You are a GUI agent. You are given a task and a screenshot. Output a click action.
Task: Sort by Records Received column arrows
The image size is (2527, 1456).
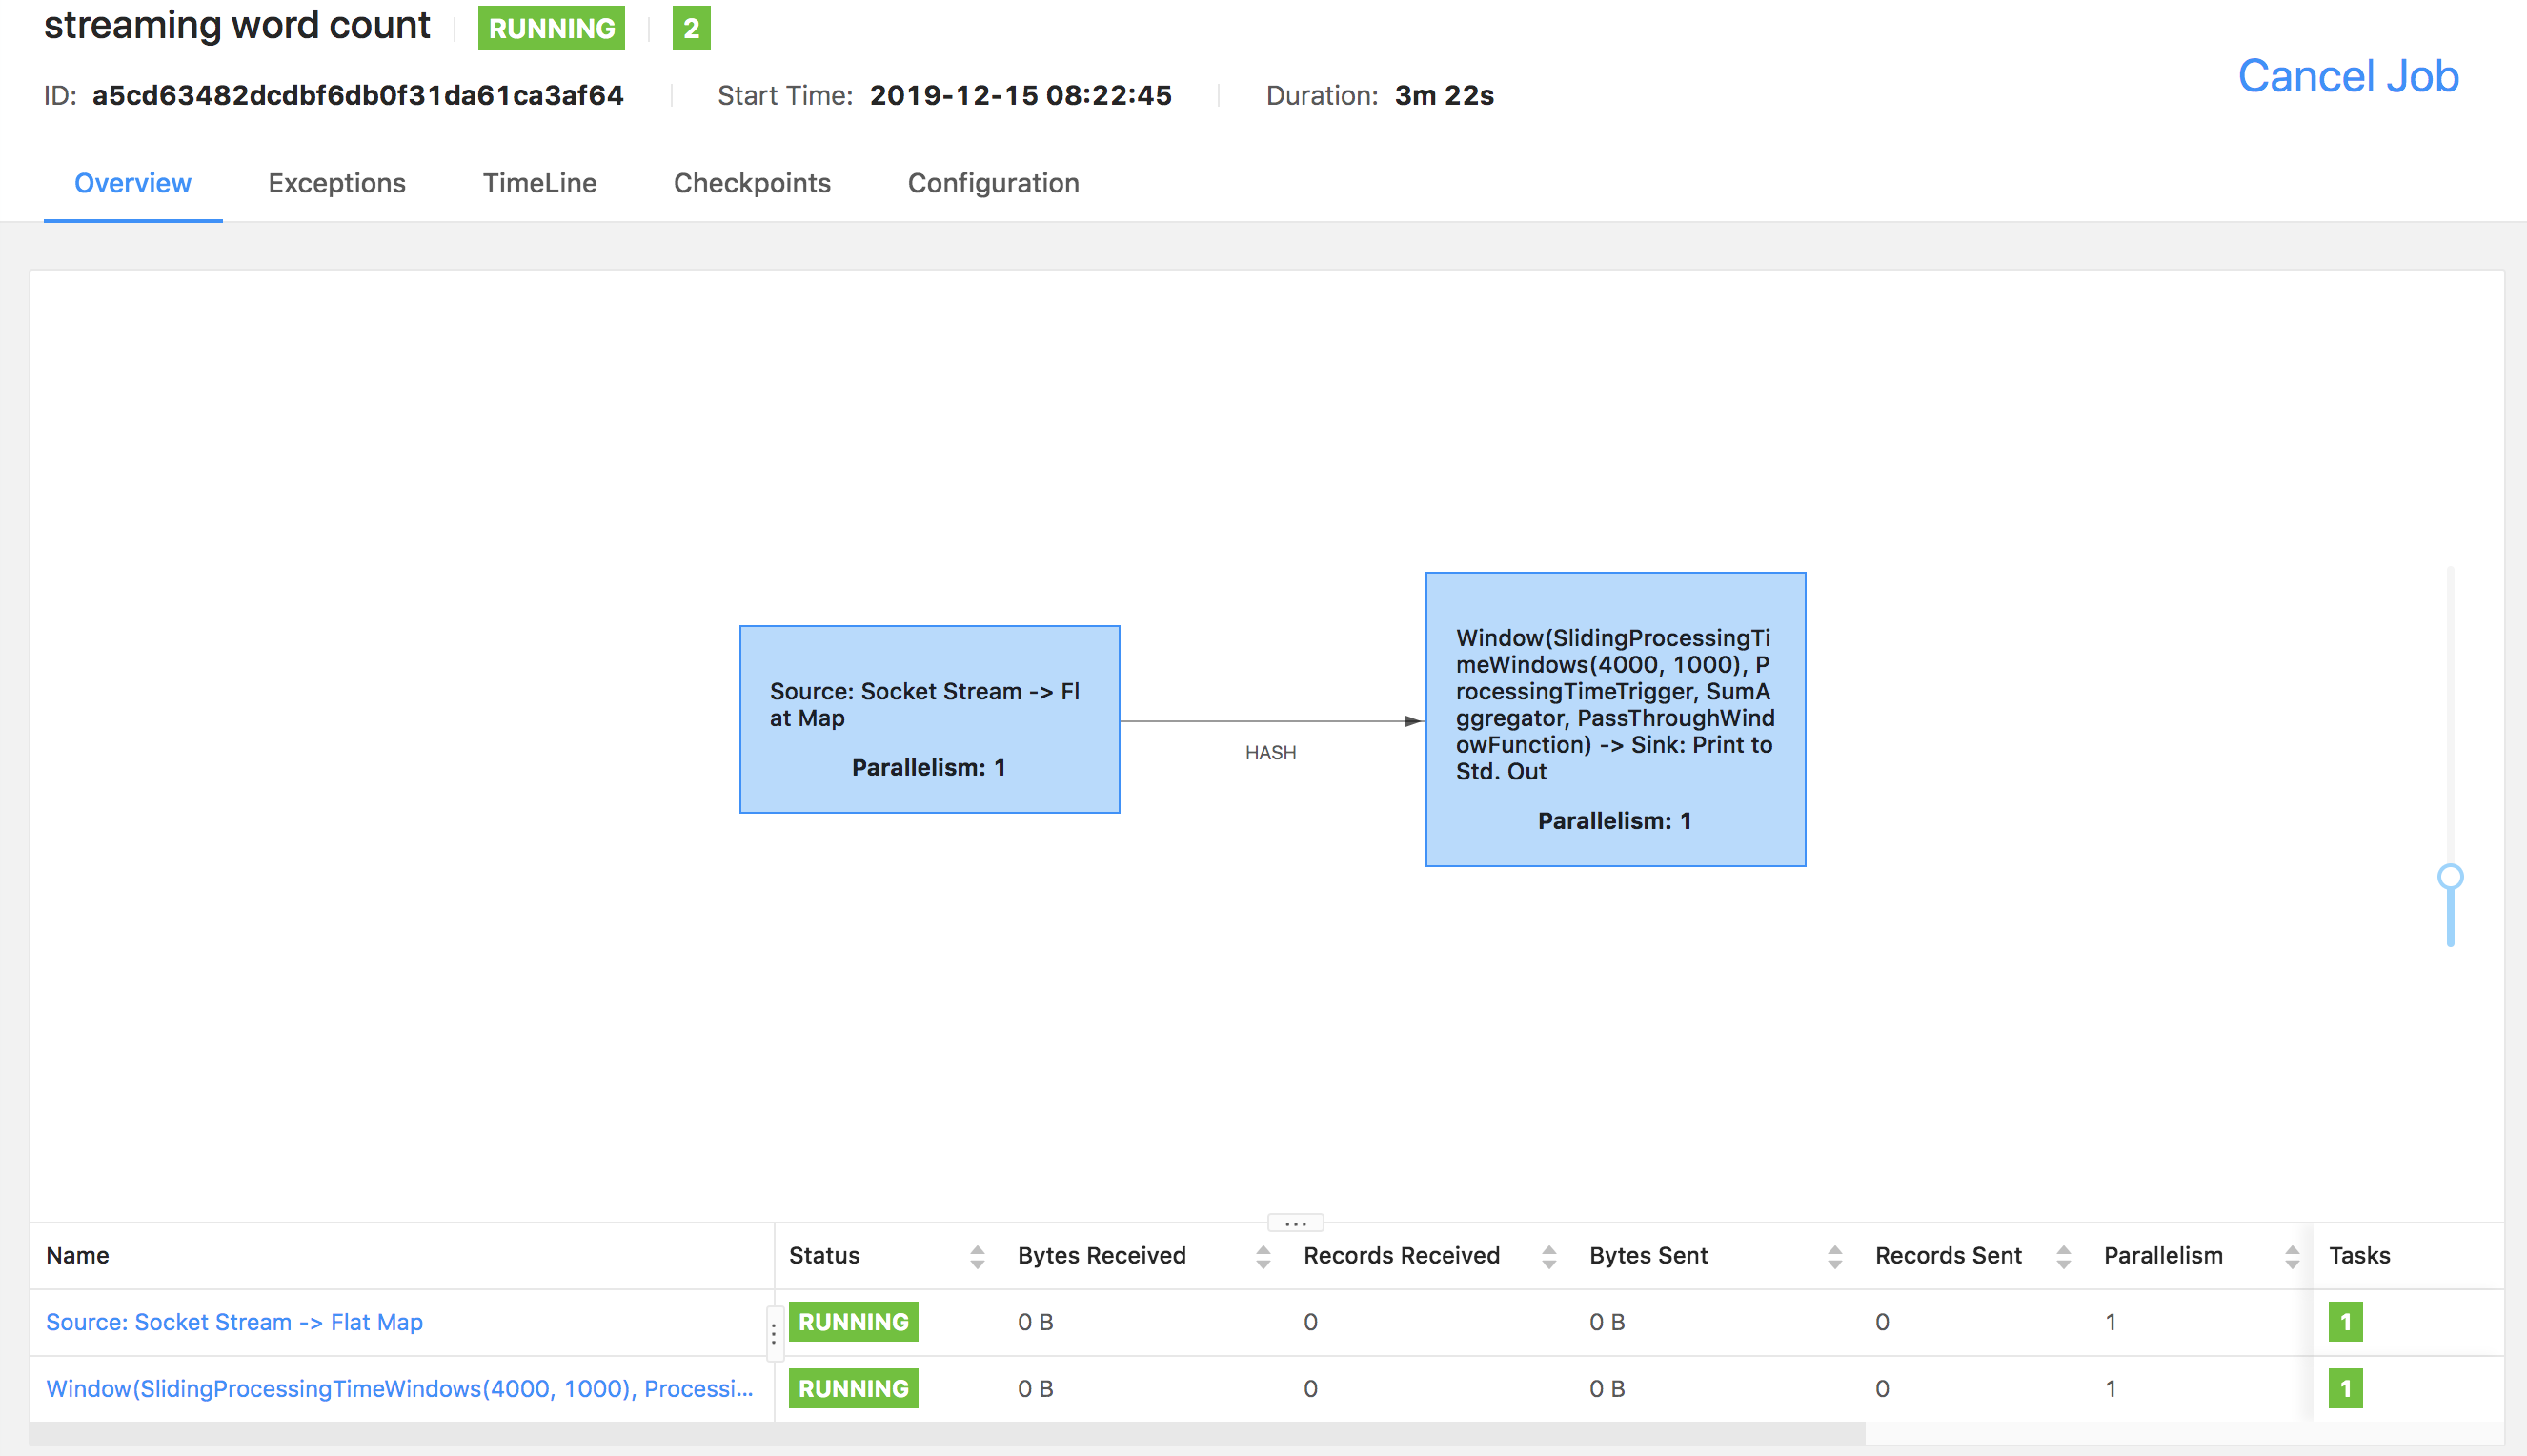1549,1257
